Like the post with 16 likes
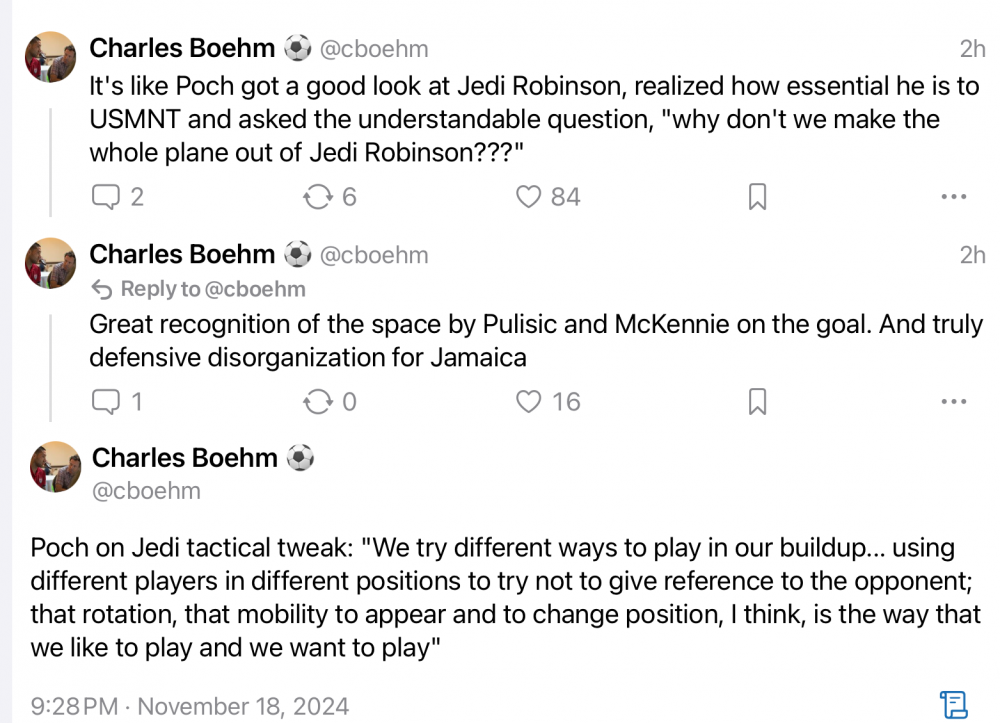 pos(528,402)
